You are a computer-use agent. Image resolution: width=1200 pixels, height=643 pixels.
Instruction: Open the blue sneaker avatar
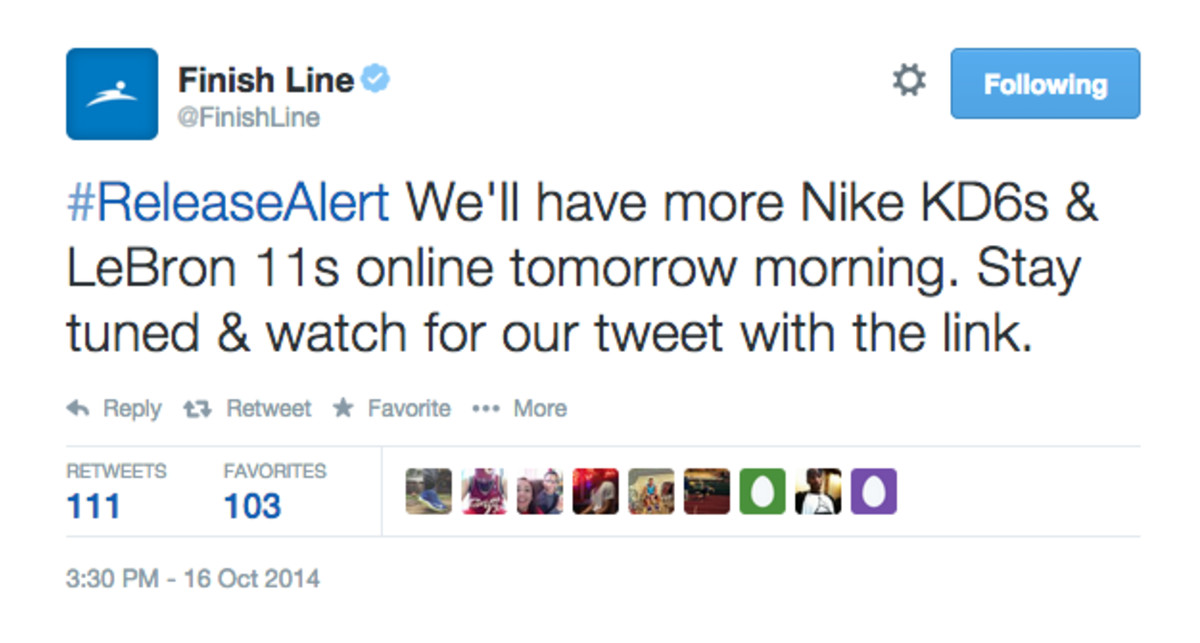[428, 492]
